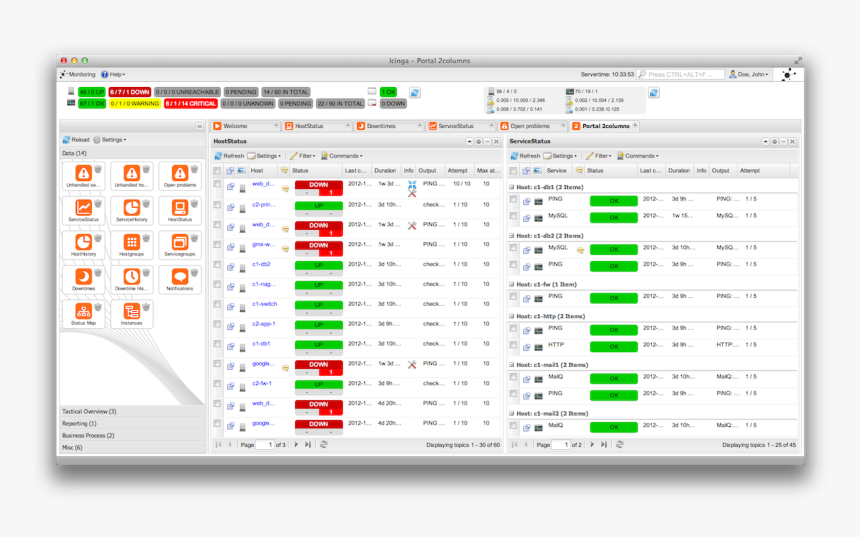The height and width of the screenshot is (537, 860).
Task: Open the Monitoring menu
Action: (78, 75)
